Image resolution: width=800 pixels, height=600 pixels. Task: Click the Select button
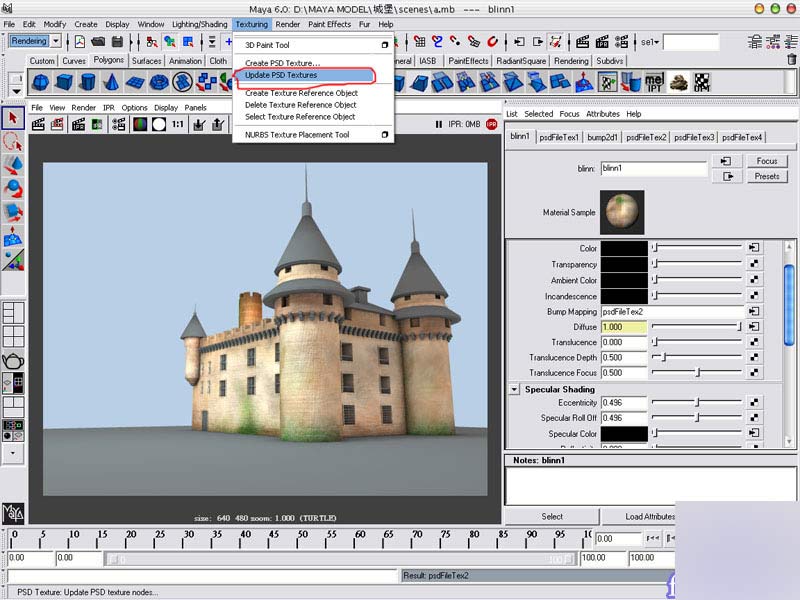[x=552, y=517]
